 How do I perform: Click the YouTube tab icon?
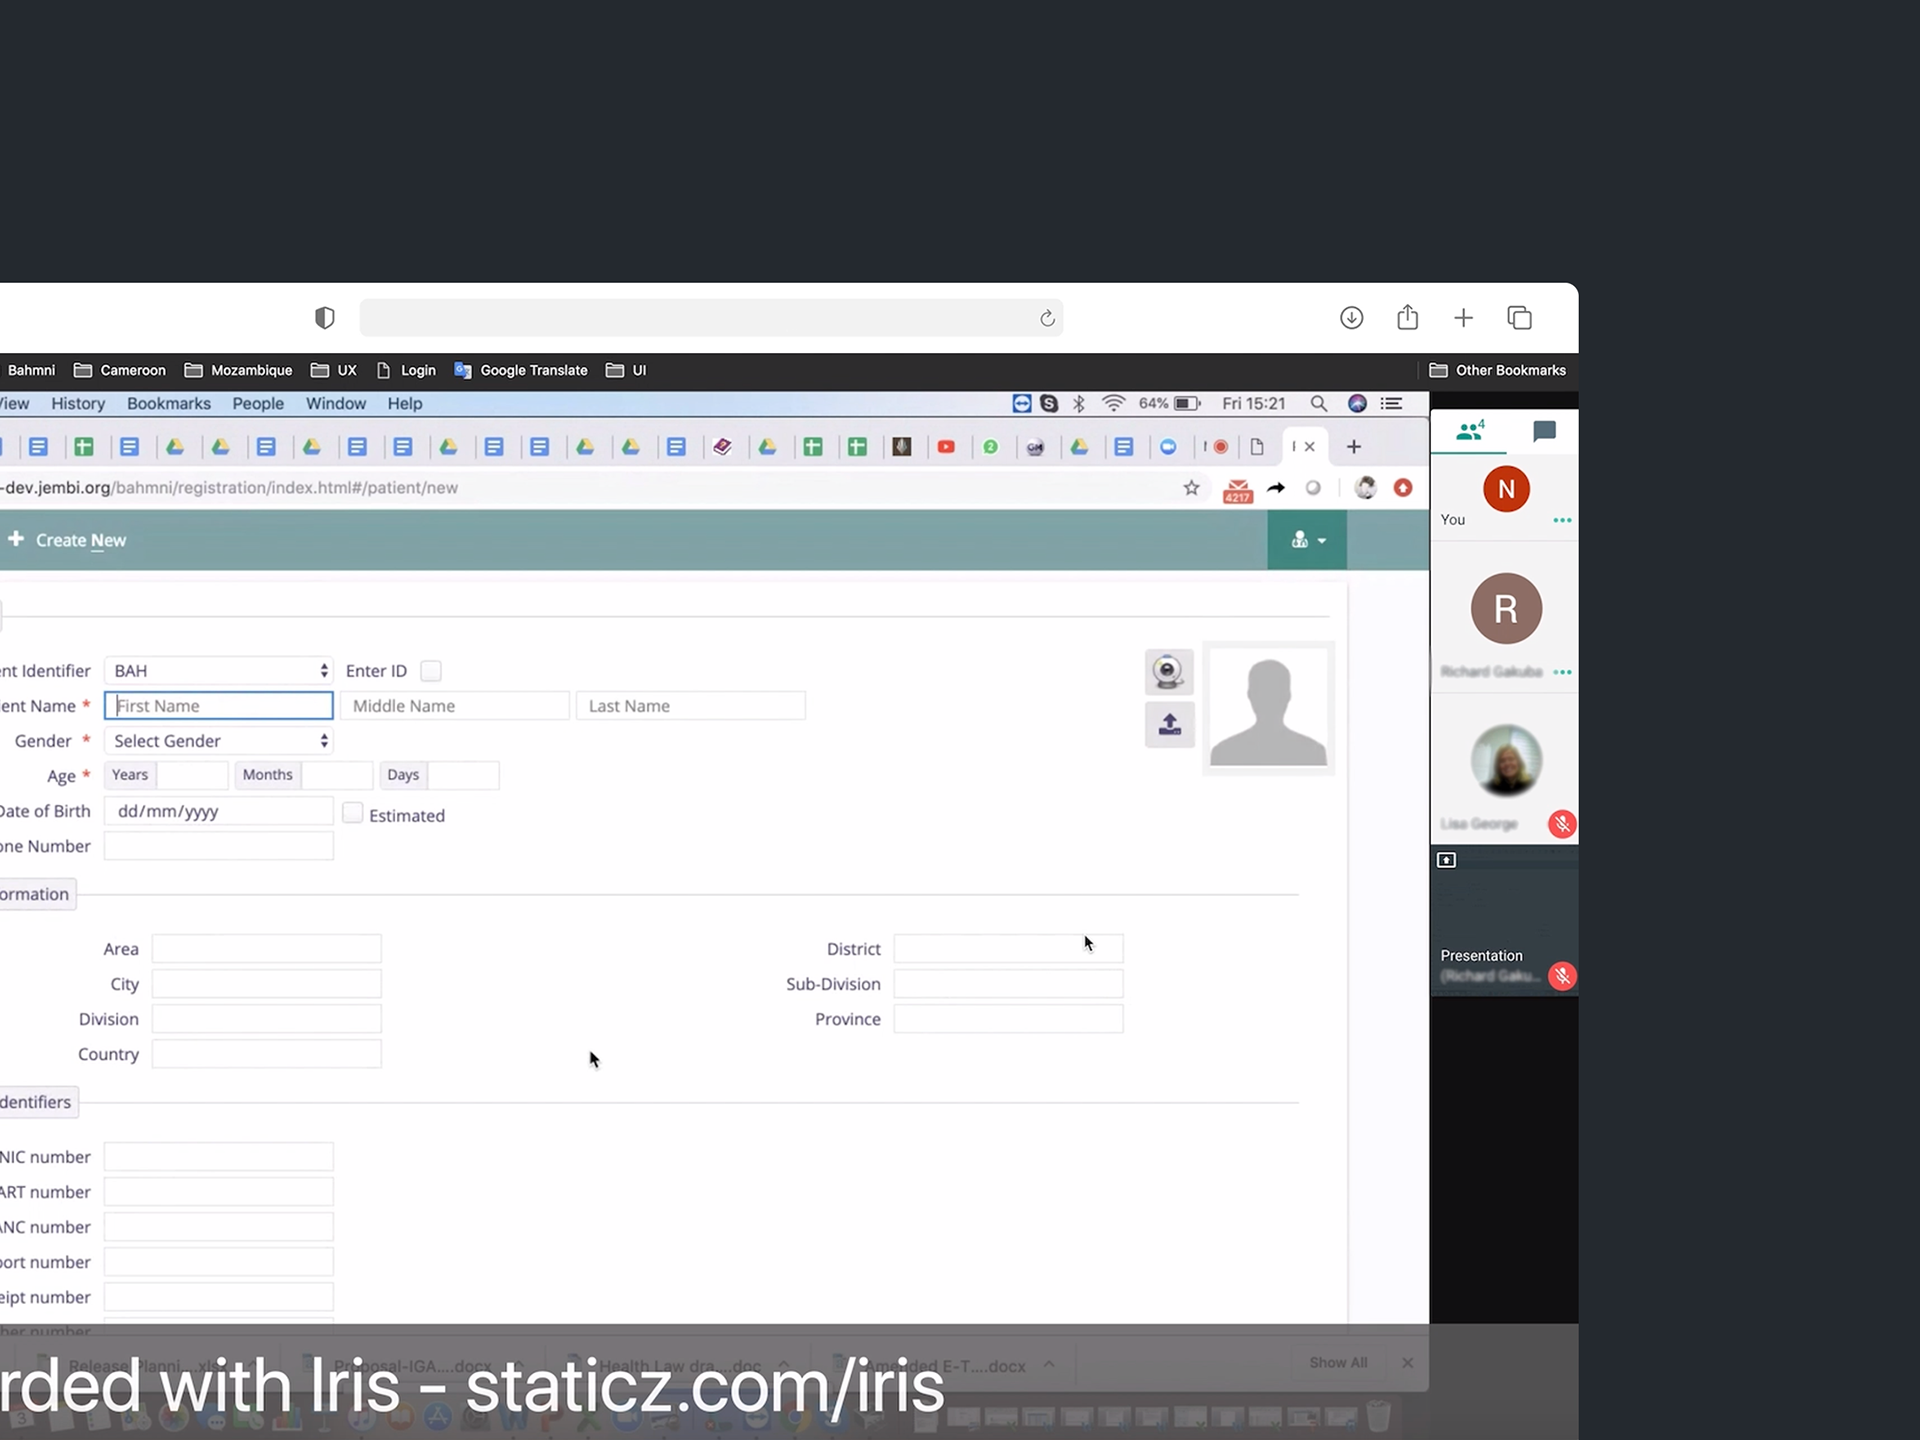[946, 447]
